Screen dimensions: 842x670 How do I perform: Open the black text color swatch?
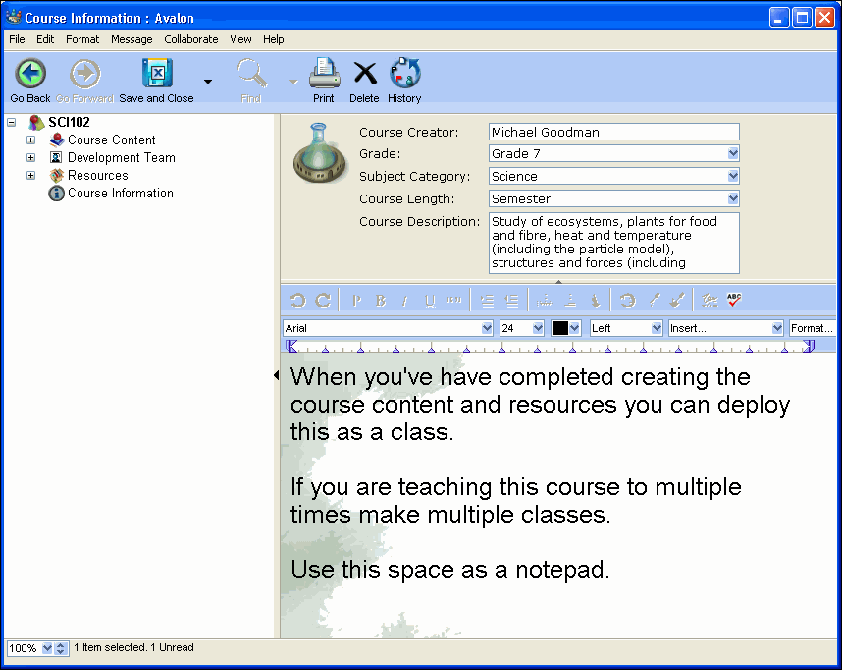(x=566, y=328)
